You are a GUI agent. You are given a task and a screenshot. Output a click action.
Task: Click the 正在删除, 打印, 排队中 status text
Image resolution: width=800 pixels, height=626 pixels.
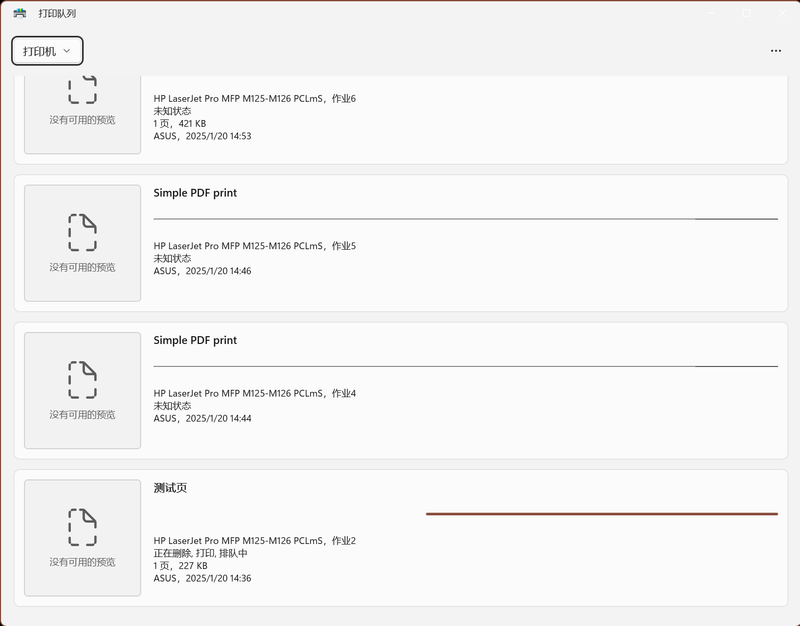point(200,553)
